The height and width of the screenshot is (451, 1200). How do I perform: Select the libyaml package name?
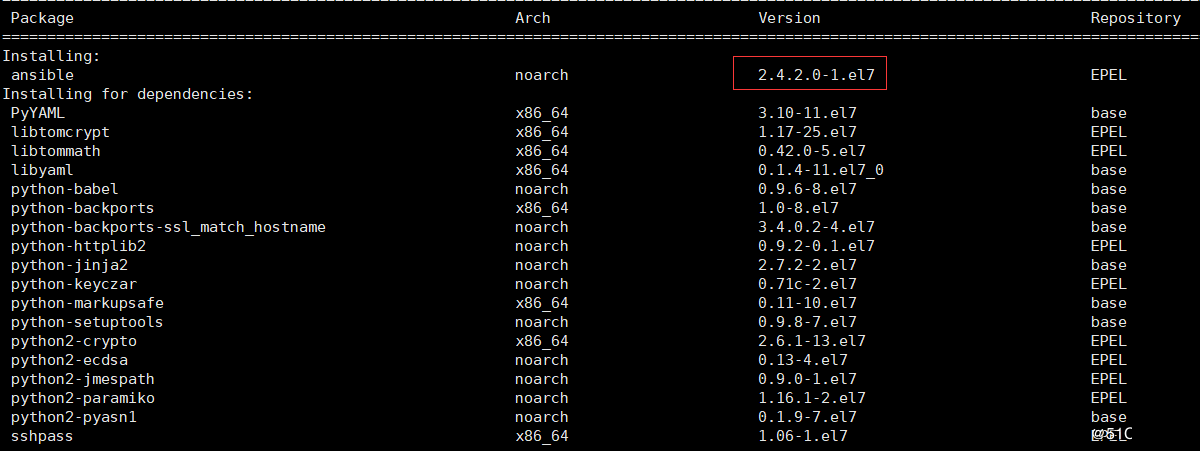(x=42, y=170)
